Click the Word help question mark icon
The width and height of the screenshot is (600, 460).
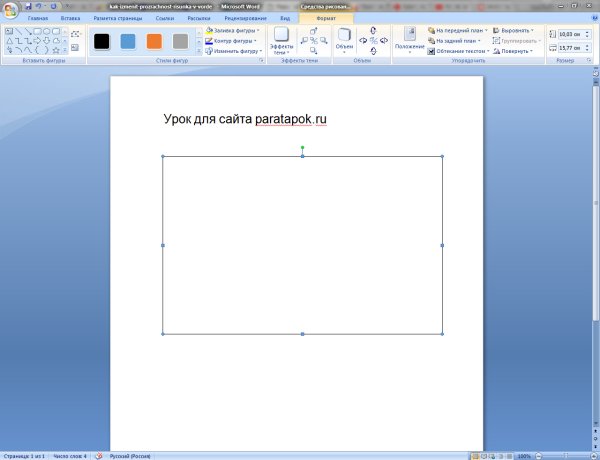592,18
